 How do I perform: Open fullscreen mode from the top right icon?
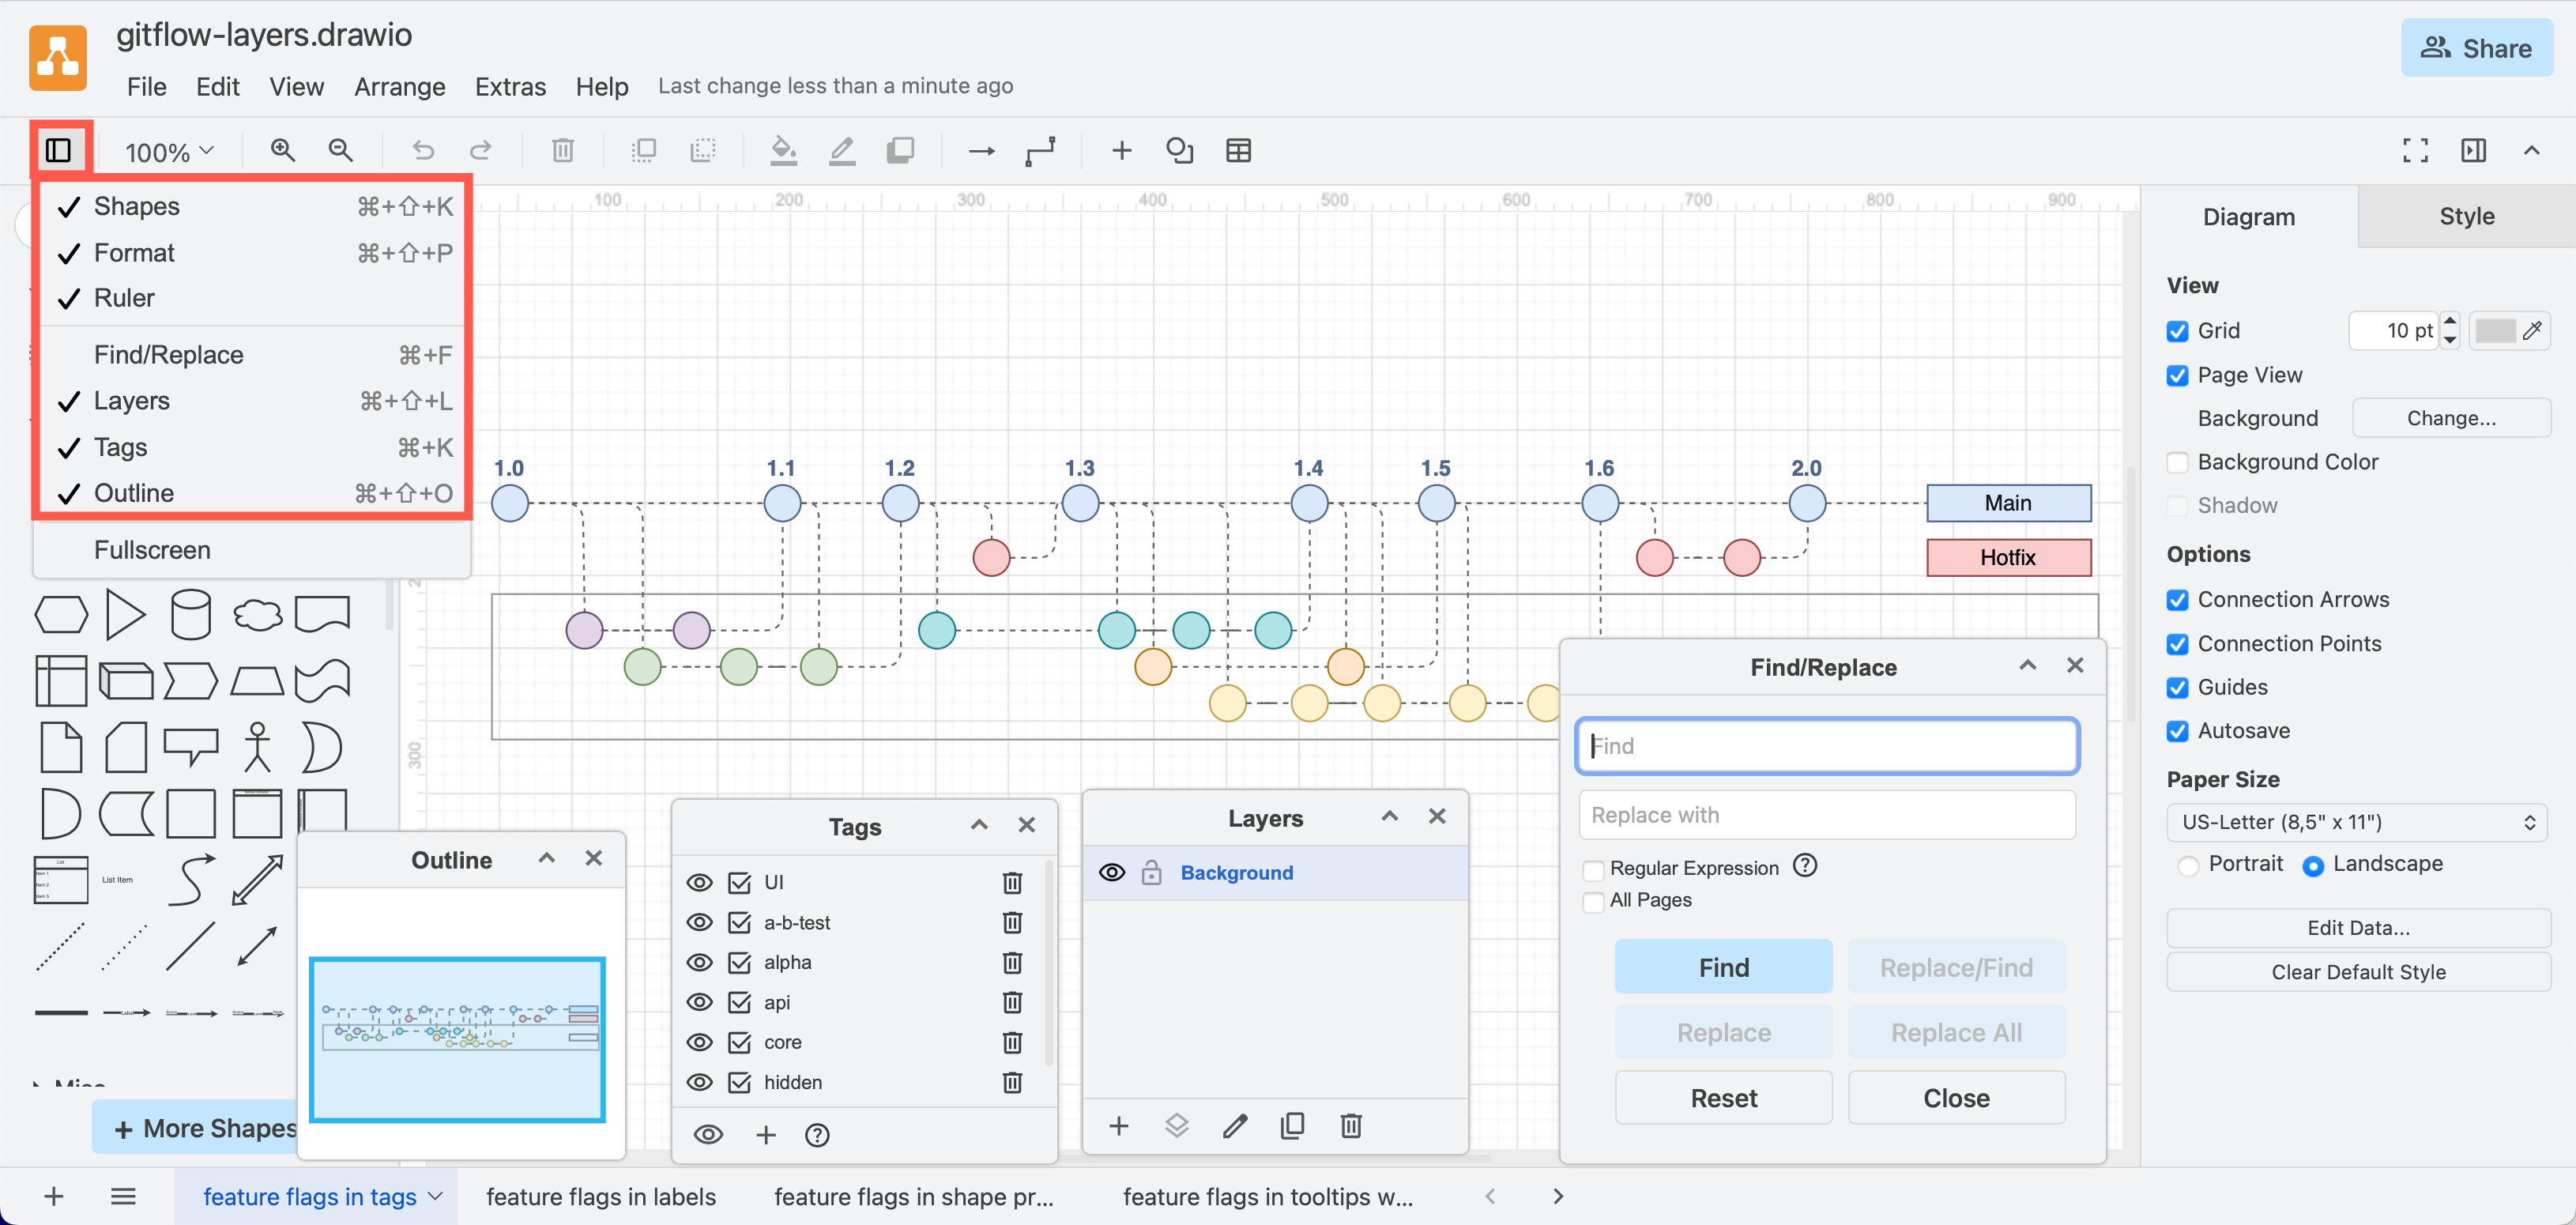[2415, 150]
